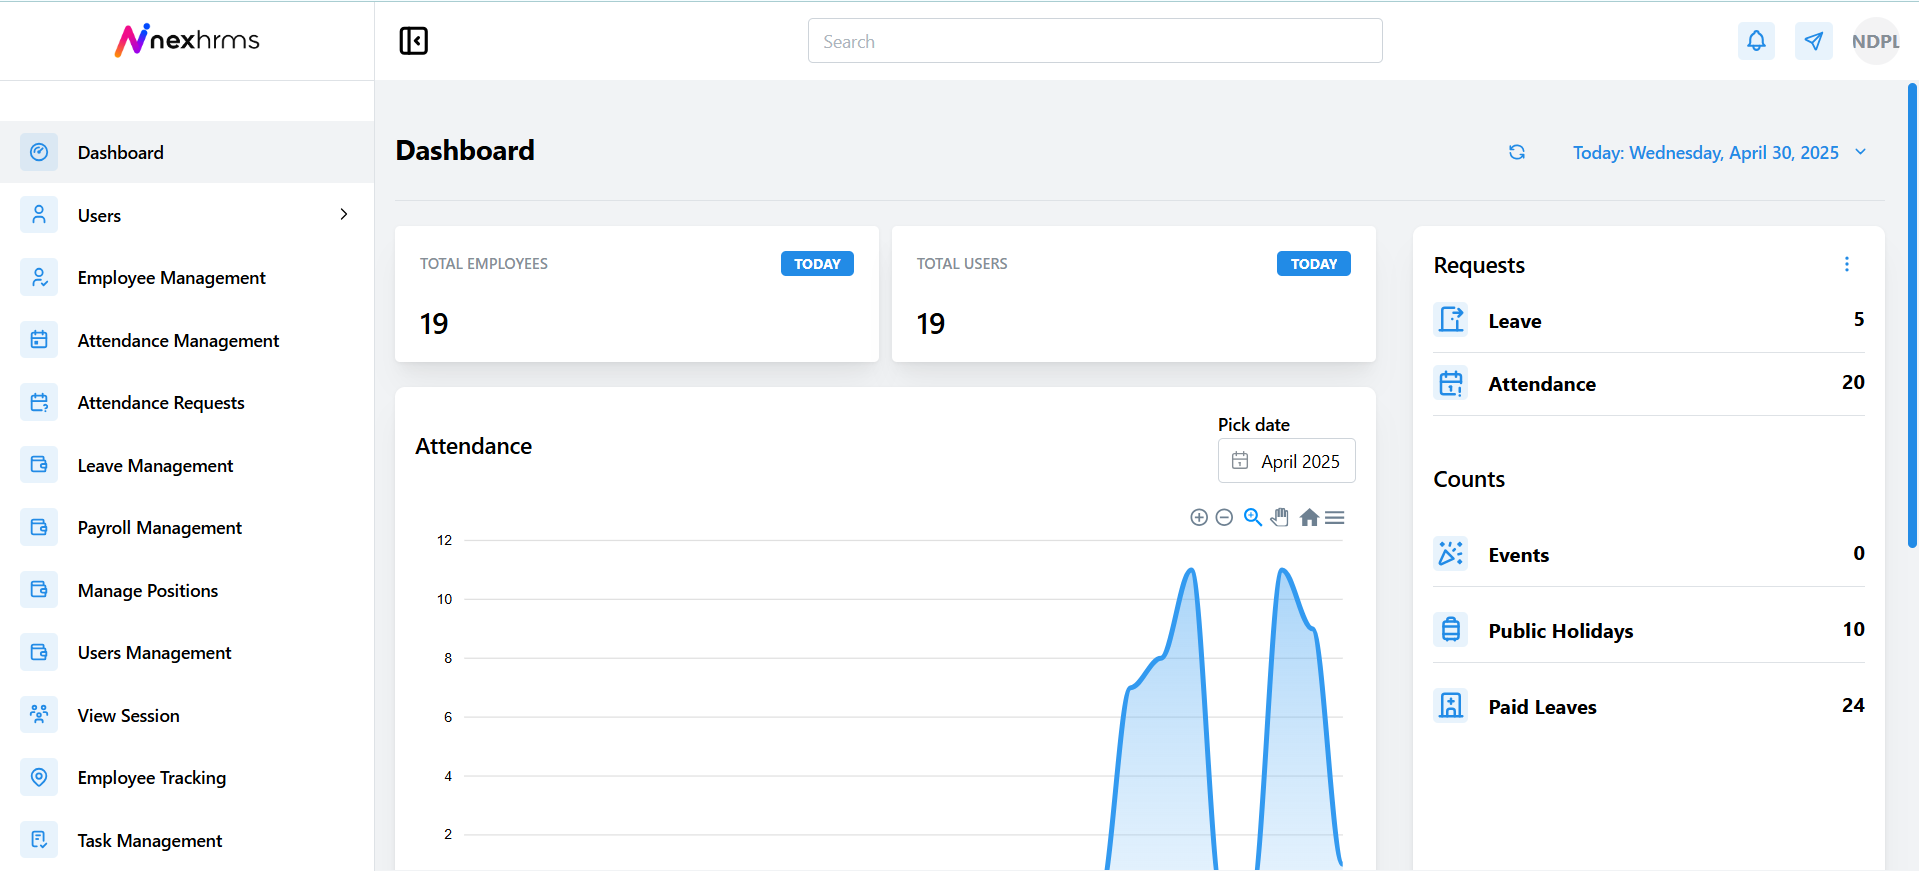Click the TODAY badge on Total Users

point(1314,264)
